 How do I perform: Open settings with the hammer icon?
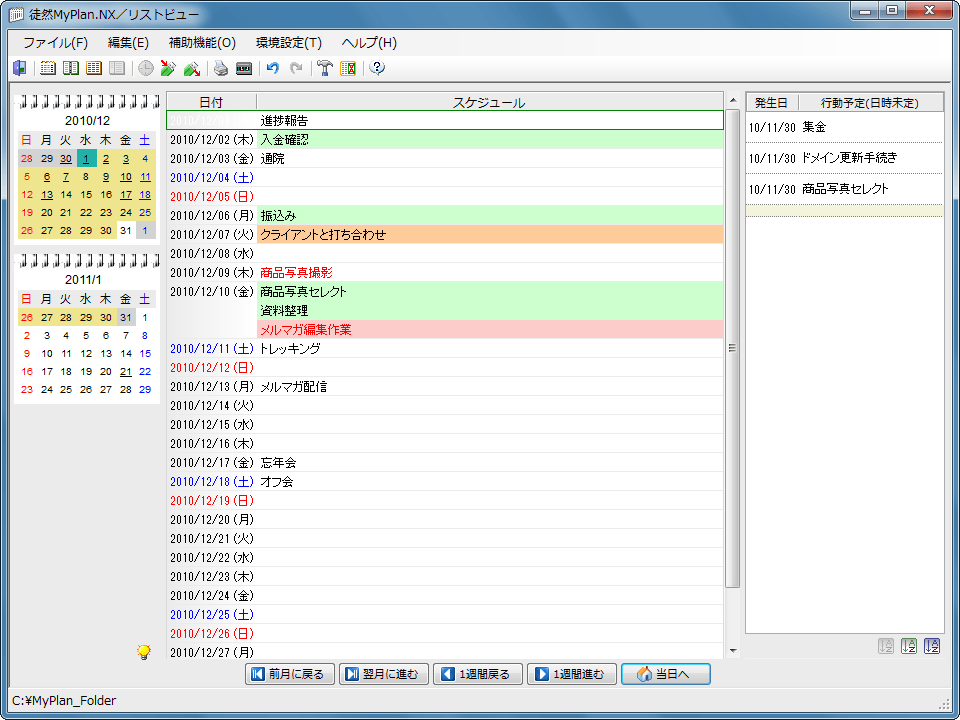point(325,68)
